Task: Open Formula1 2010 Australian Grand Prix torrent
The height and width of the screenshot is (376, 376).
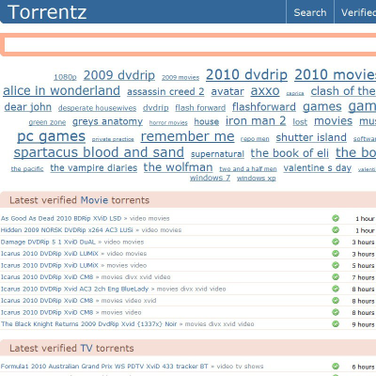Action: 104,366
